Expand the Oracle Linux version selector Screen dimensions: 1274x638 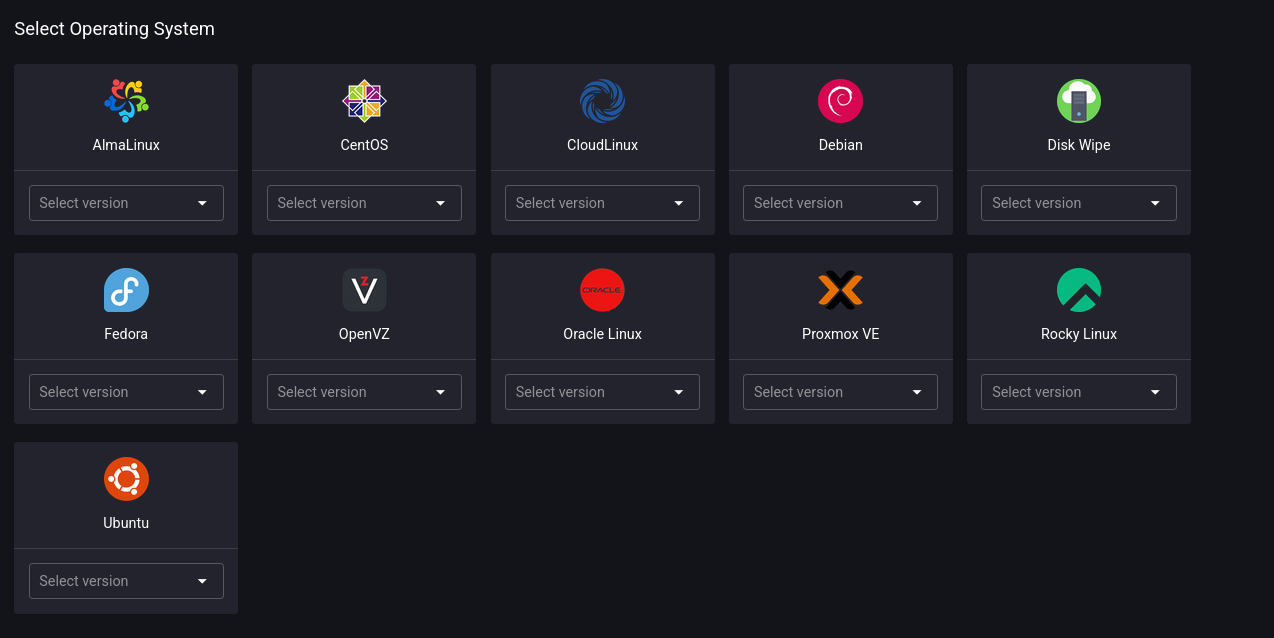click(602, 391)
